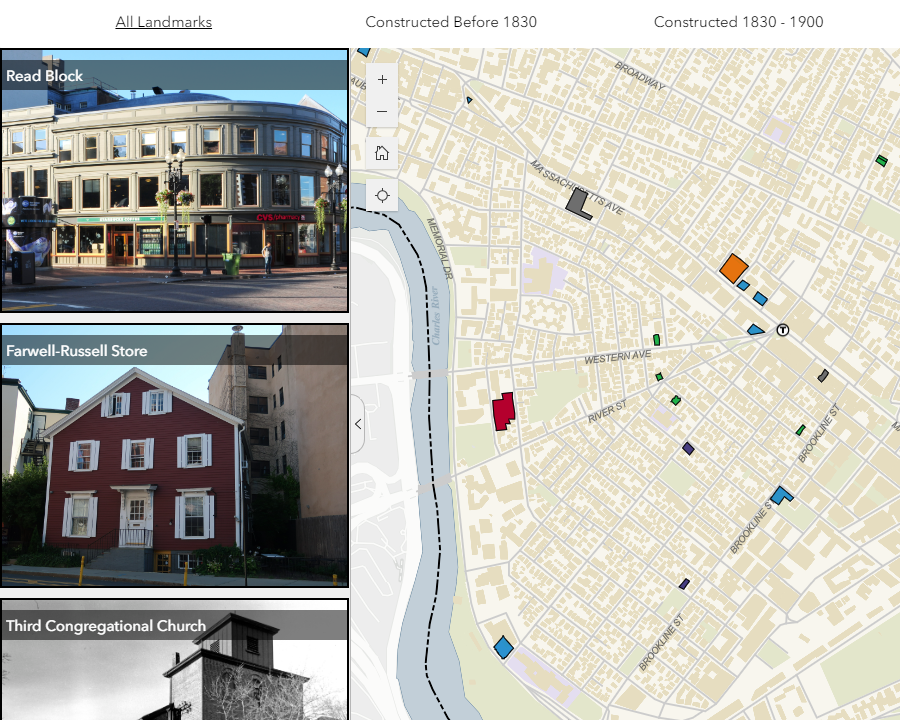The width and height of the screenshot is (900, 720).
Task: Click the blue landmark near the river
Action: coord(503,648)
